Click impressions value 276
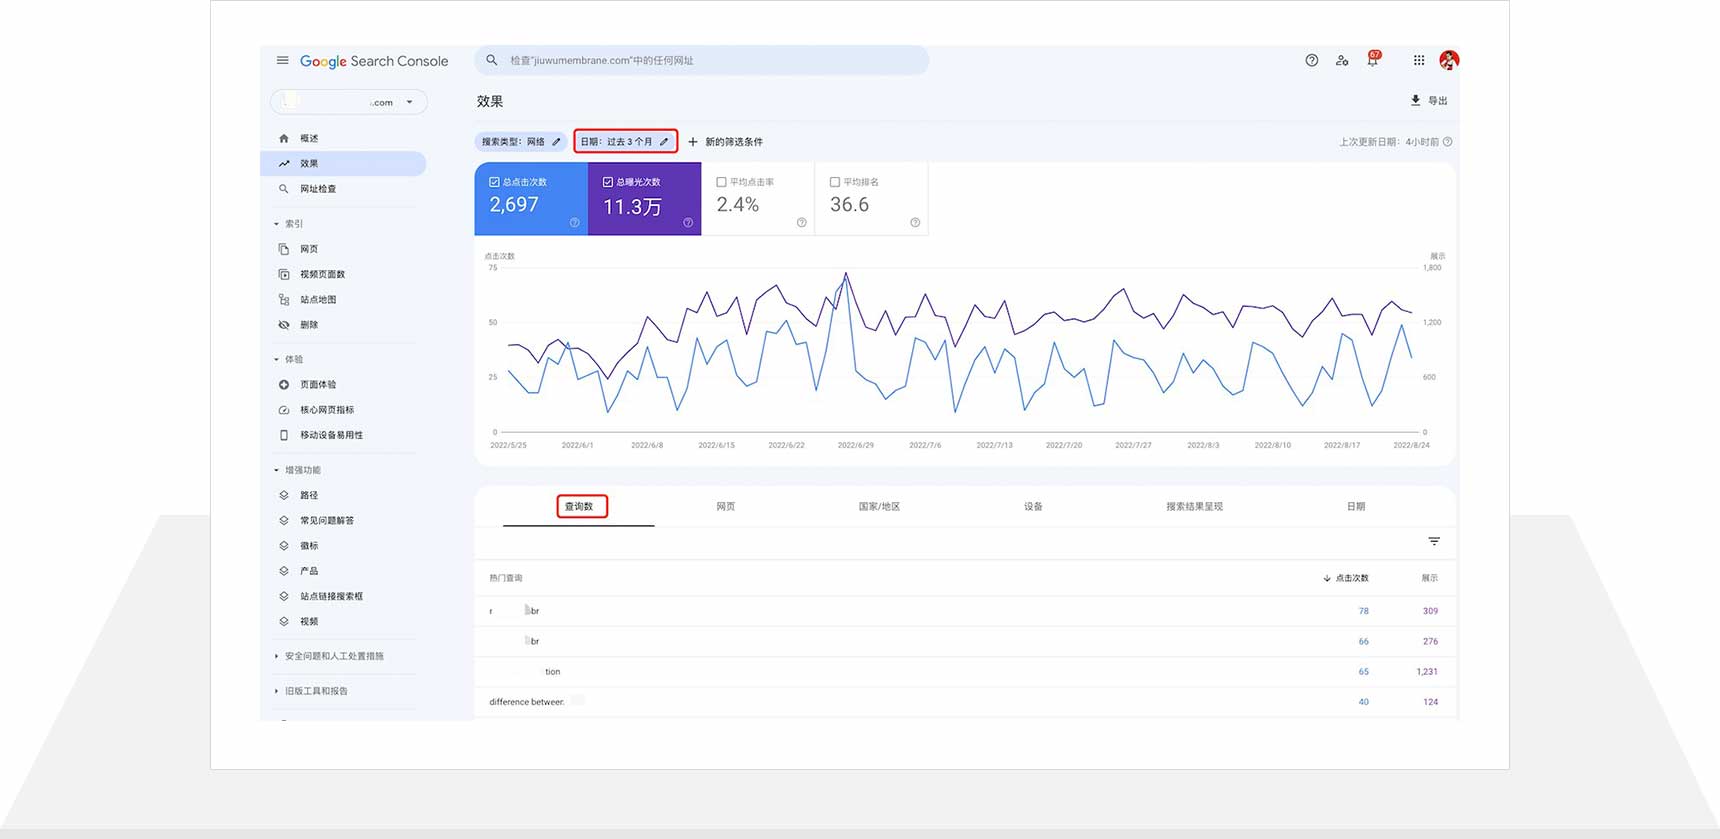 [1431, 641]
